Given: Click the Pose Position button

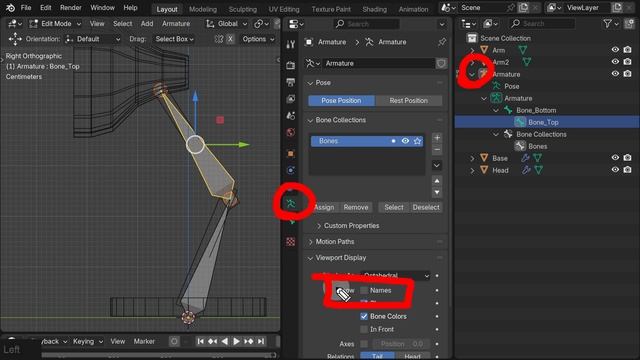Looking at the screenshot, I should pos(341,100).
